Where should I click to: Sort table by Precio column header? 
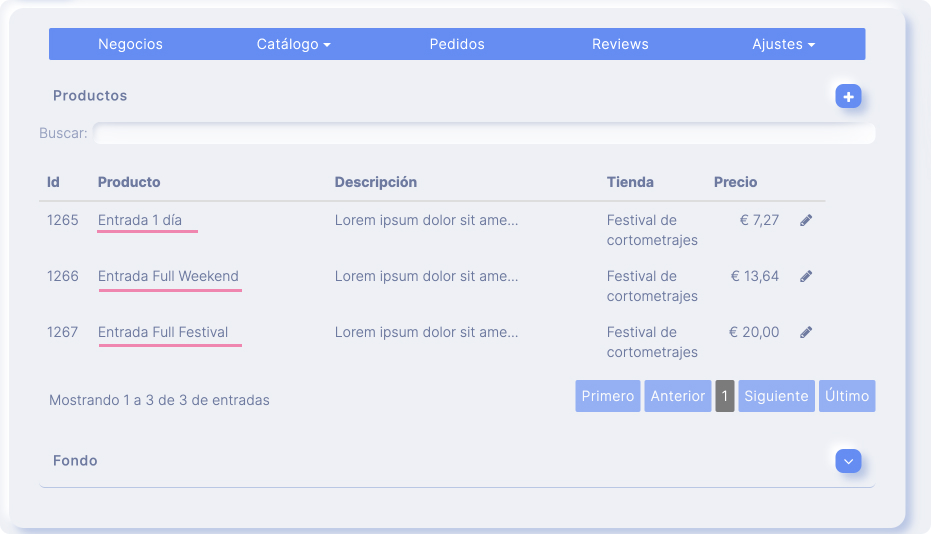(x=735, y=182)
